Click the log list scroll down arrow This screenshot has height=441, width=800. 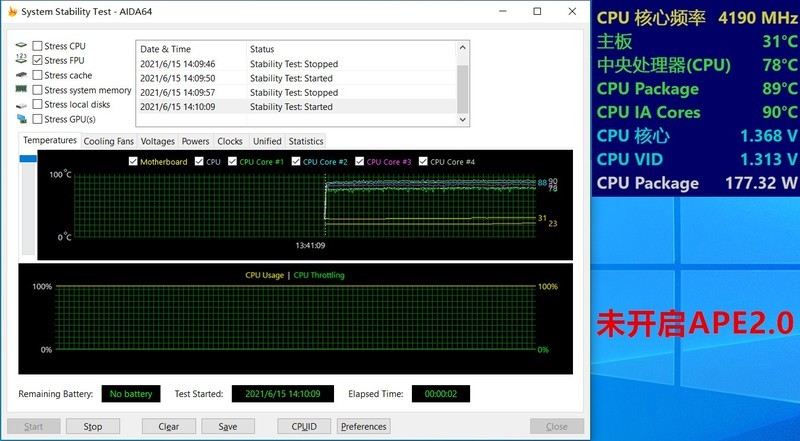click(x=462, y=119)
